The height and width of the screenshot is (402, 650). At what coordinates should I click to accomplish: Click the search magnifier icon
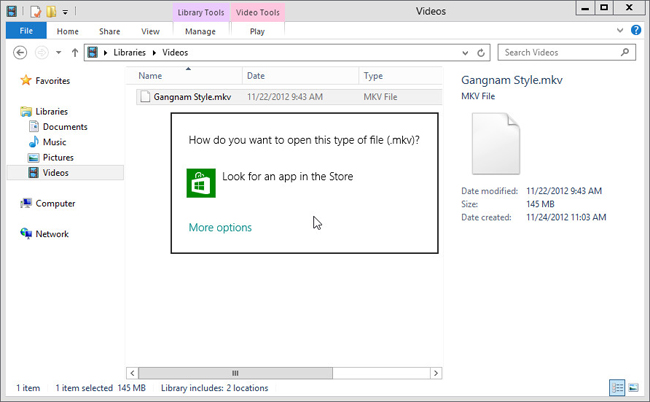click(625, 52)
